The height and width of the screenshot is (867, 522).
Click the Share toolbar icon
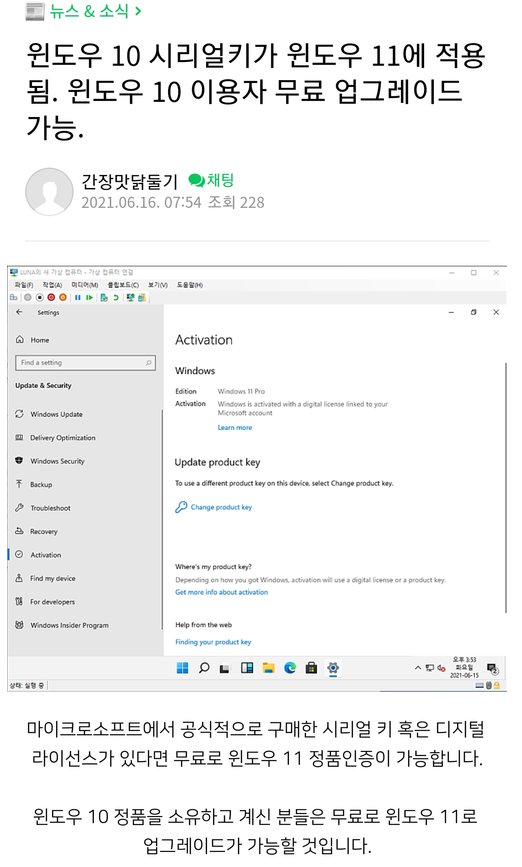[142, 297]
